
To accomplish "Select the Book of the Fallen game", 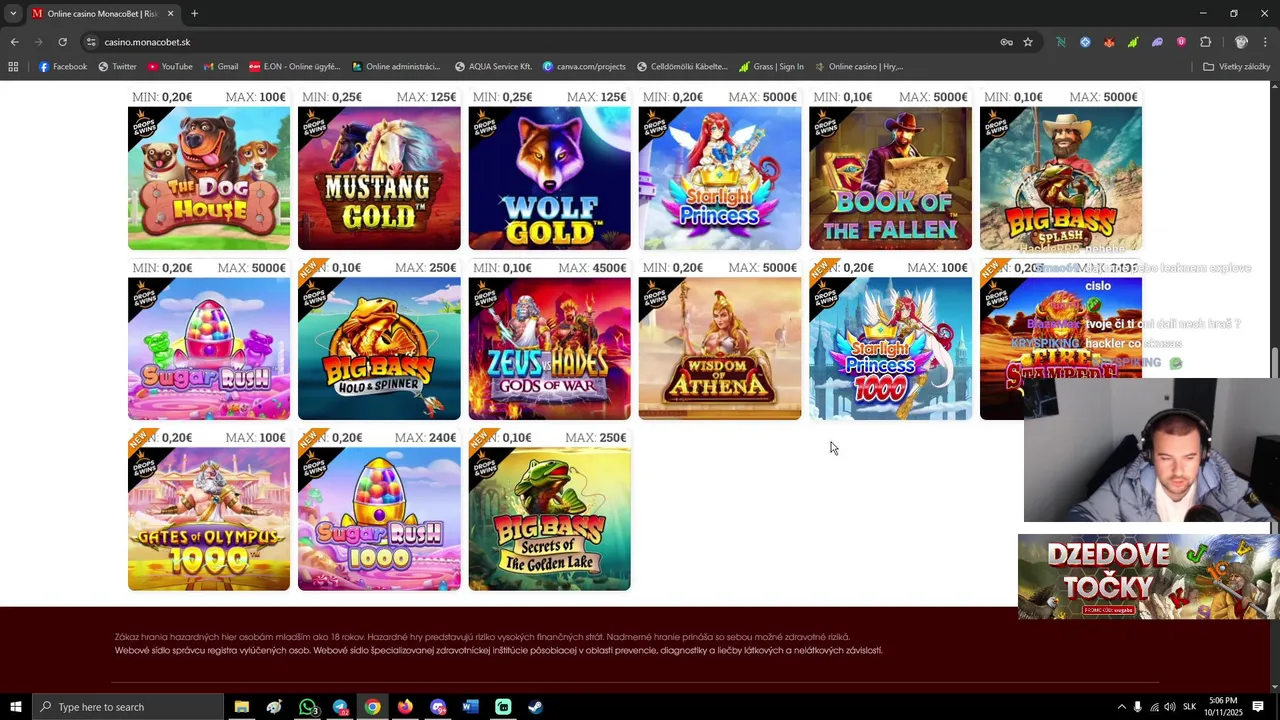I will (x=890, y=178).
